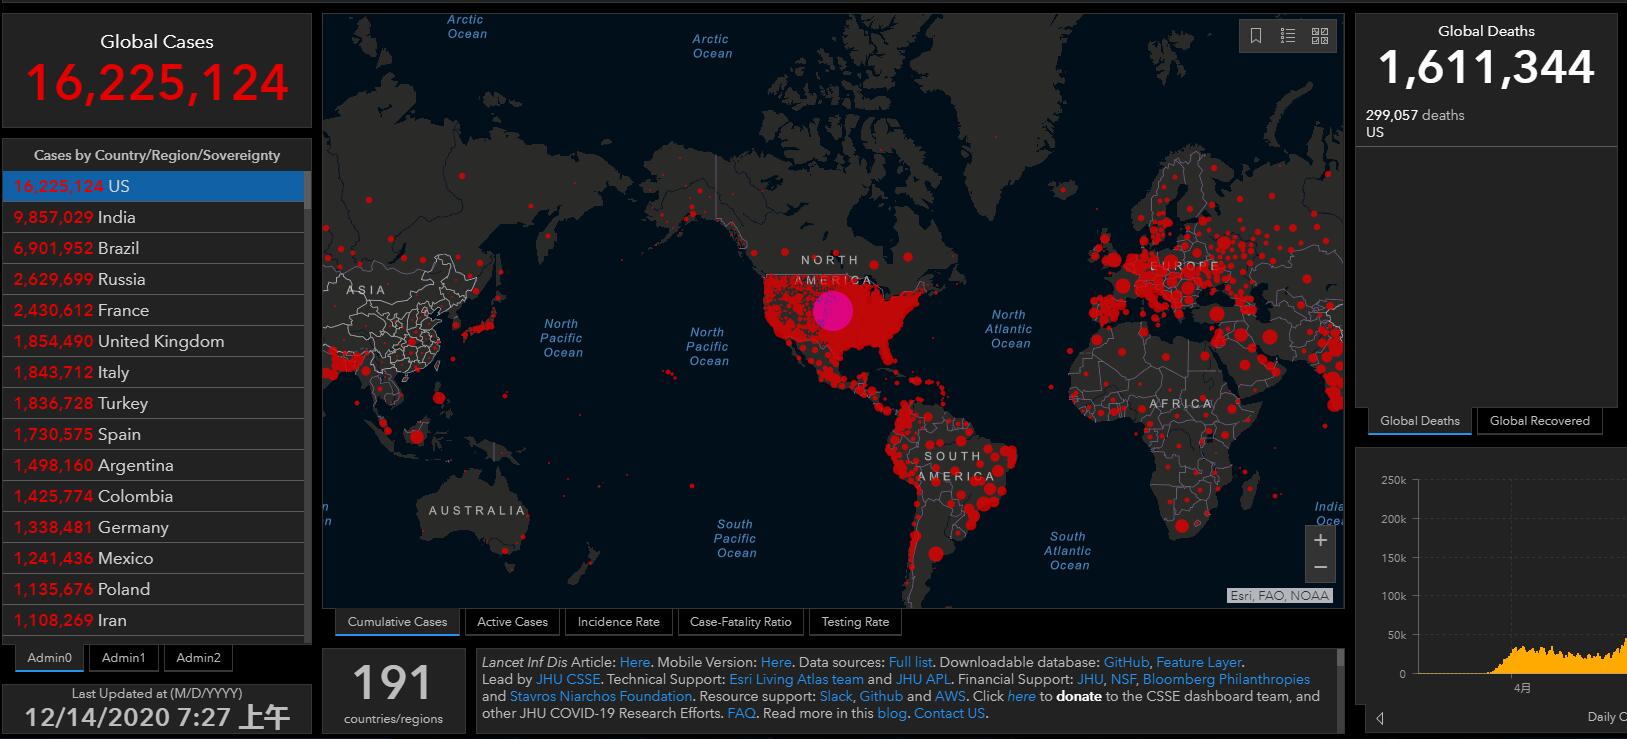Viewport: 1627px width, 739px height.
Task: Zoom in on the map
Action: click(1320, 540)
